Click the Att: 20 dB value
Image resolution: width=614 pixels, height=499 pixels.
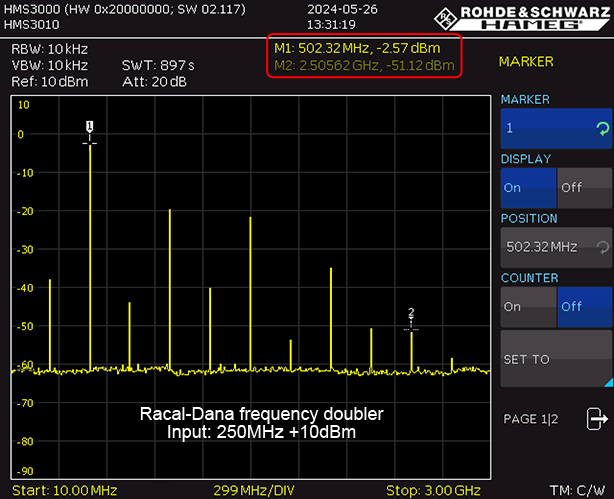[x=154, y=82]
